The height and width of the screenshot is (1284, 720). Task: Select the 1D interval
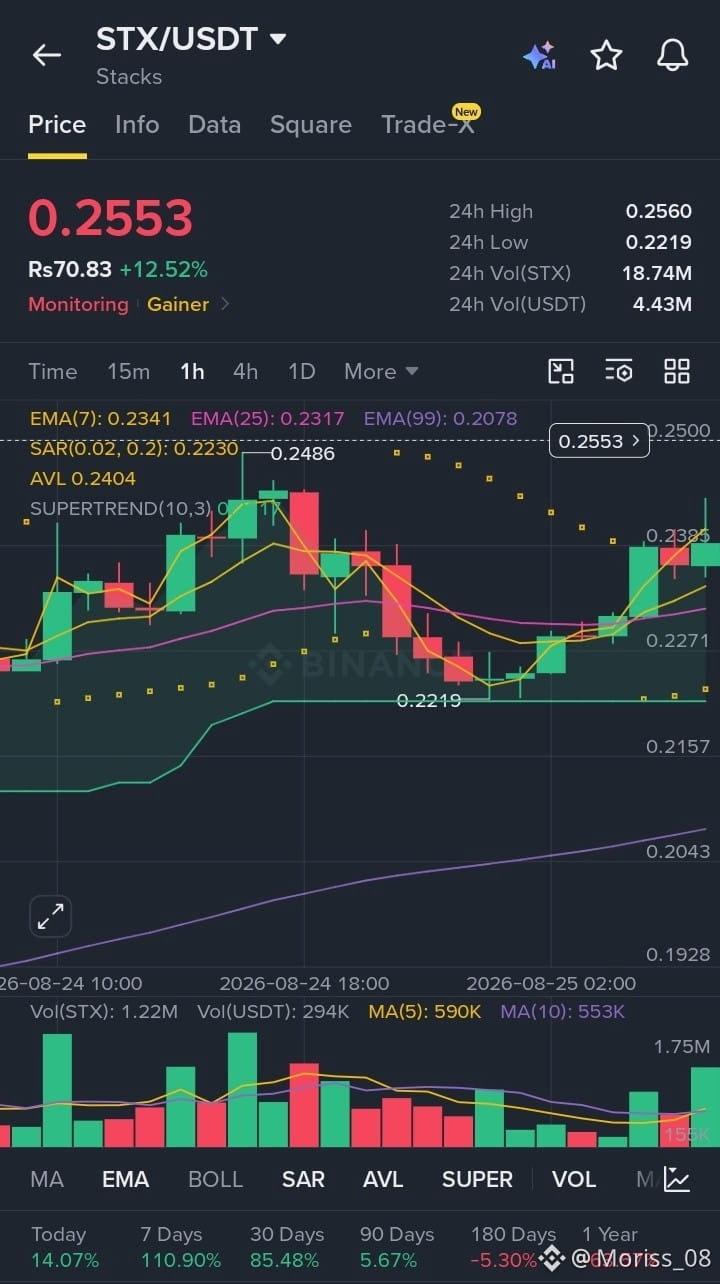tap(301, 372)
